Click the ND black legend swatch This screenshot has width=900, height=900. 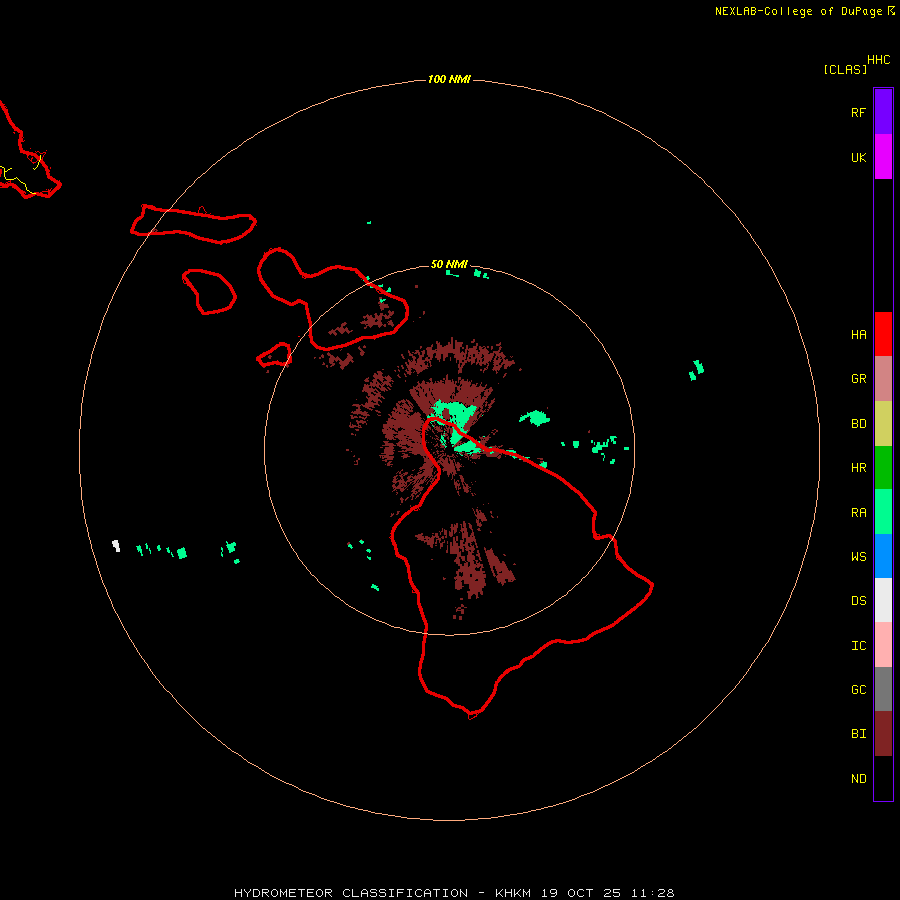pos(883,778)
